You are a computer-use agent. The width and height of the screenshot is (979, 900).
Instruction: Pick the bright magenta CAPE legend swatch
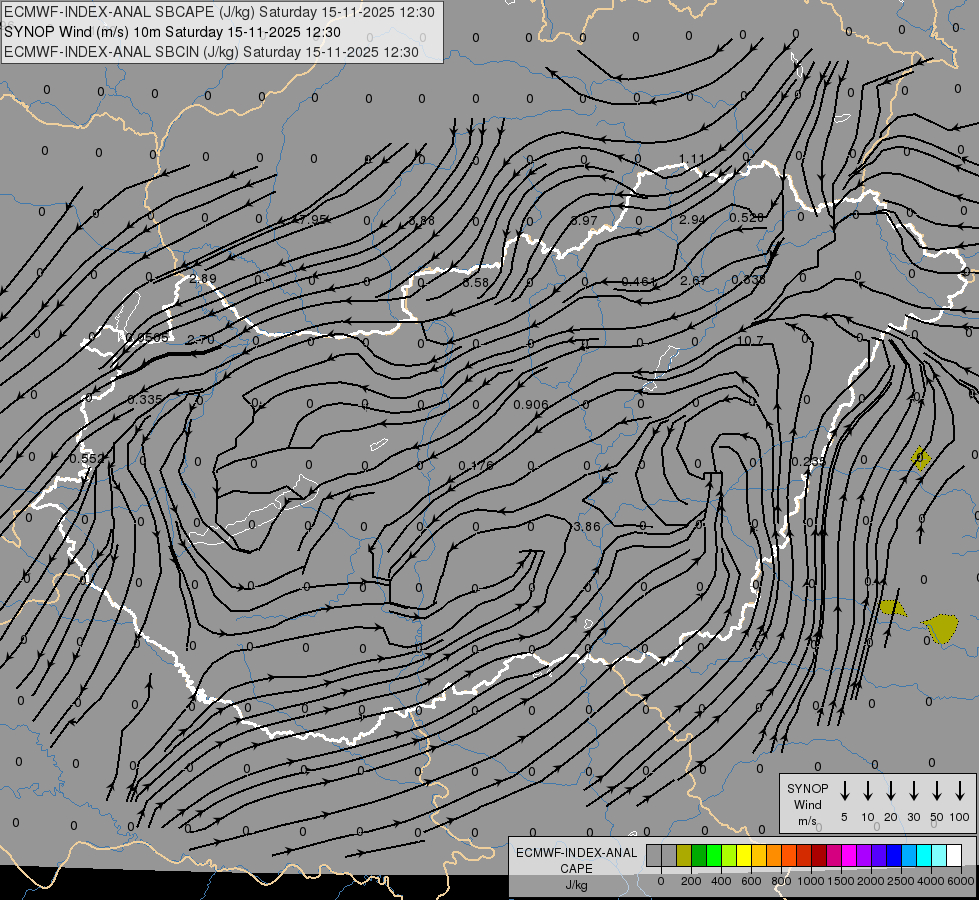point(849,855)
